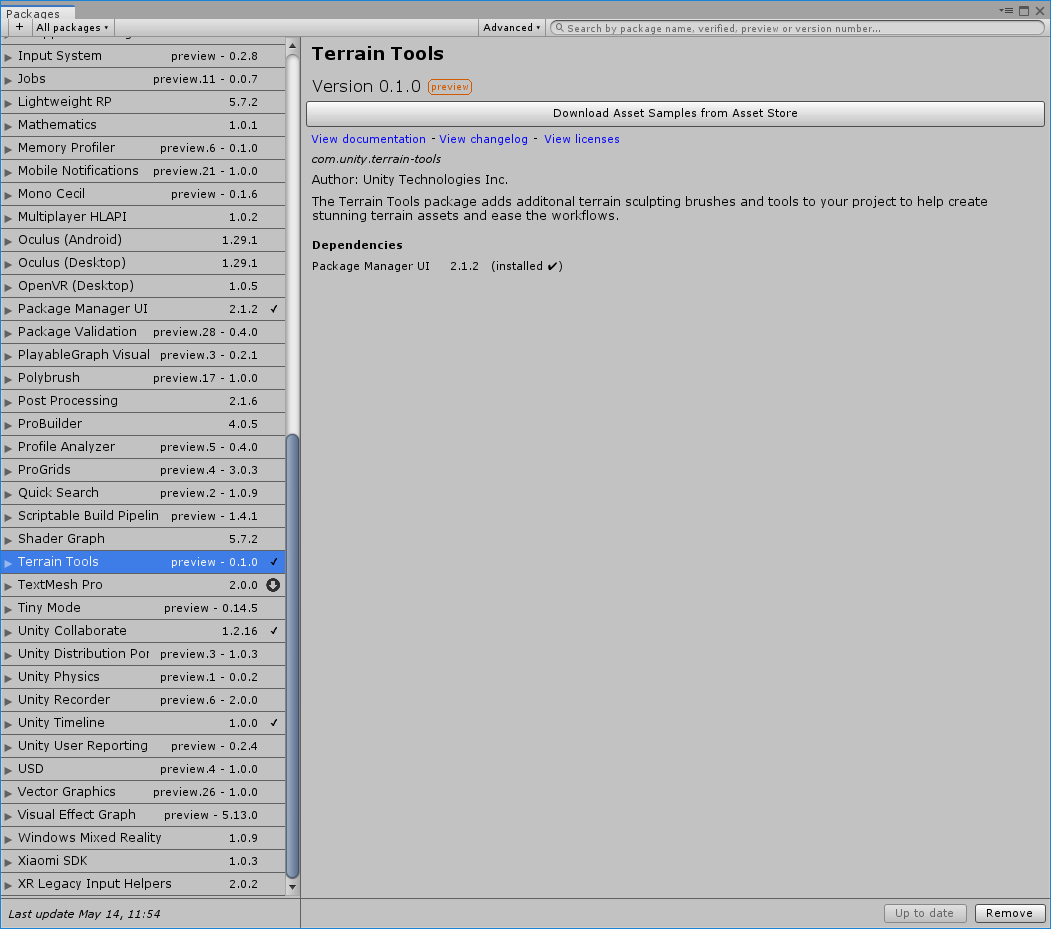Expand the TextMesh Pro arrow
Image resolution: width=1051 pixels, height=929 pixels.
pos(8,586)
